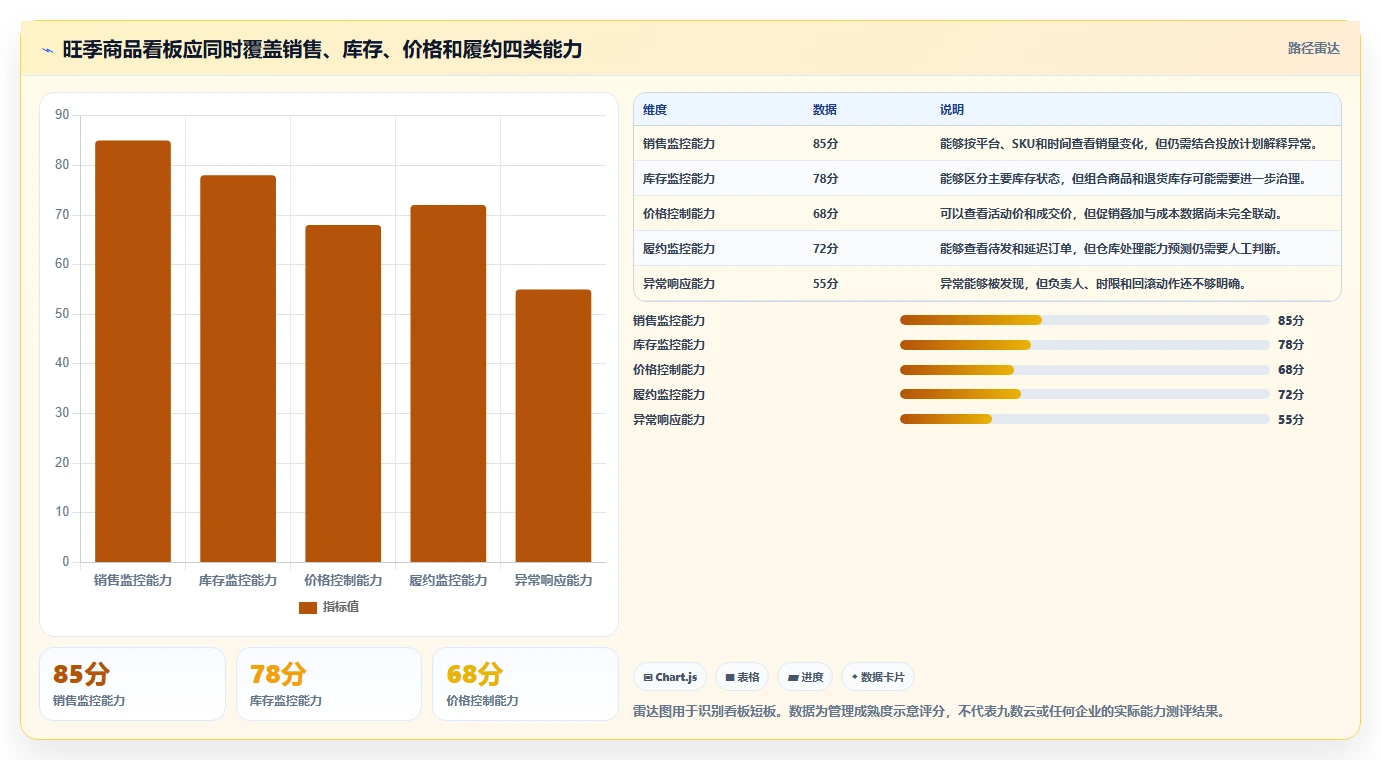Click the 履约监控能力 bar in chart
This screenshot has height=760, width=1381.
(x=448, y=383)
